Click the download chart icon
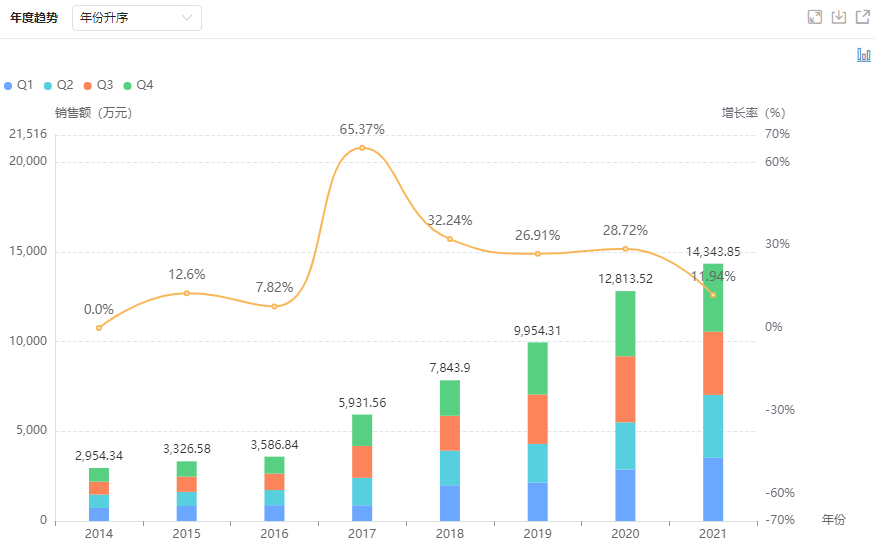The image size is (874, 546). pyautogui.click(x=839, y=17)
